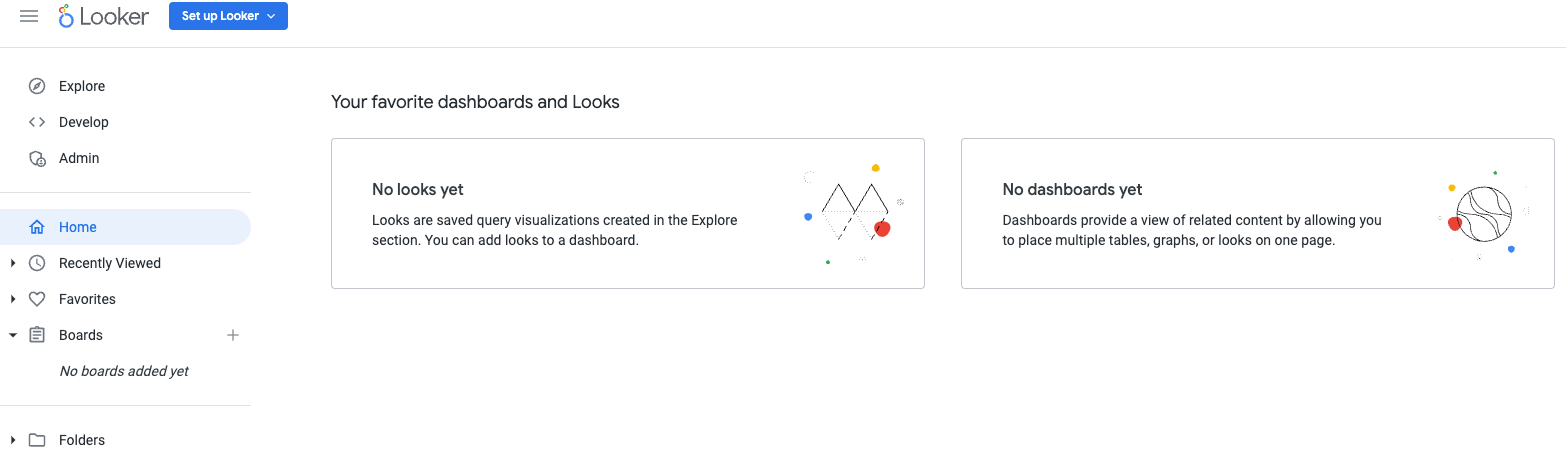The image size is (1566, 461).
Task: Click the Home house icon
Action: tap(37, 227)
